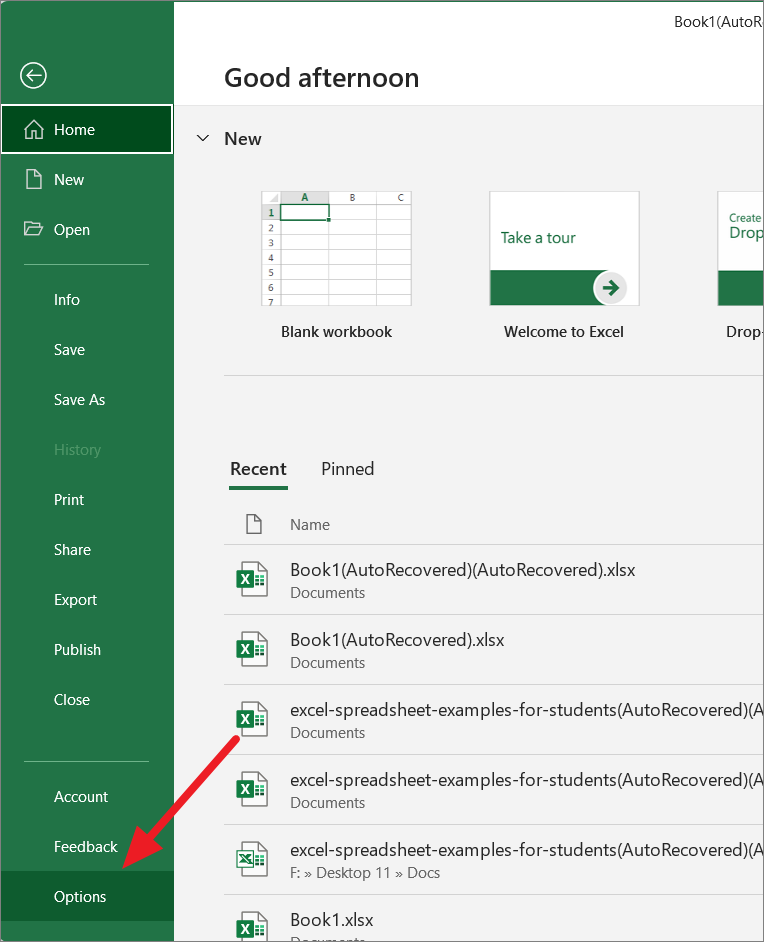
Task: Switch to the Recent tab
Action: tap(258, 469)
